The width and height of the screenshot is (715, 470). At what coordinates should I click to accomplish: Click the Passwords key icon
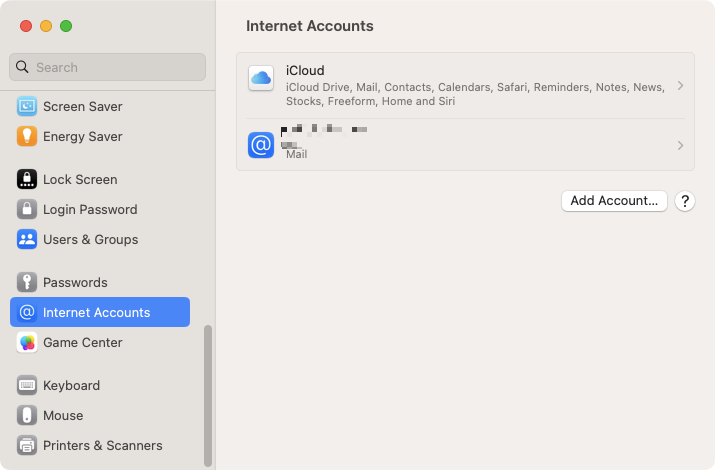pyautogui.click(x=27, y=282)
